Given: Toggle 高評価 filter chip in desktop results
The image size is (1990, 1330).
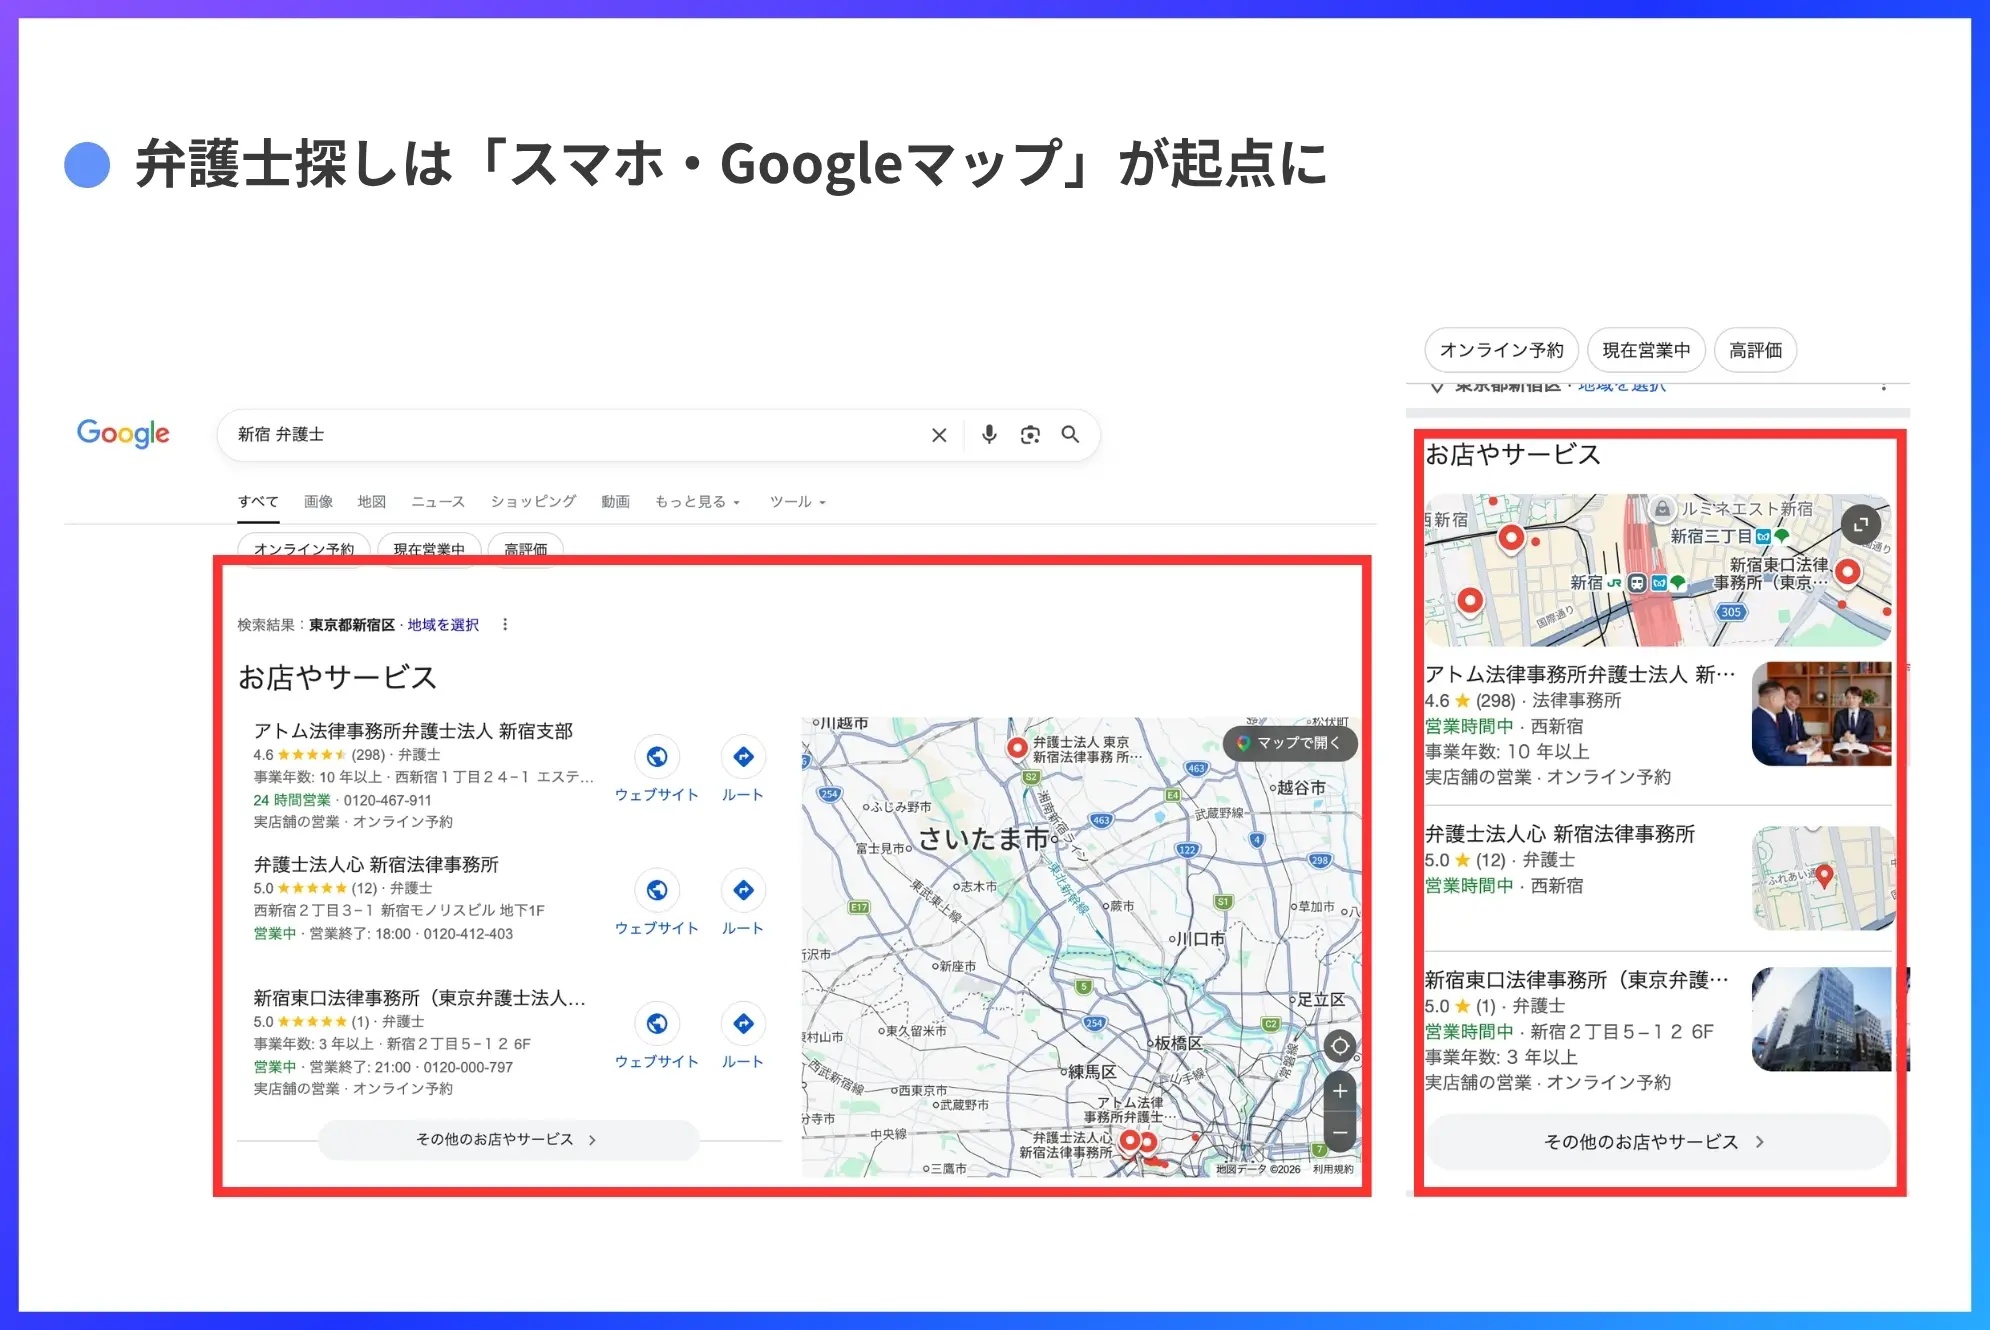Looking at the screenshot, I should tap(526, 549).
